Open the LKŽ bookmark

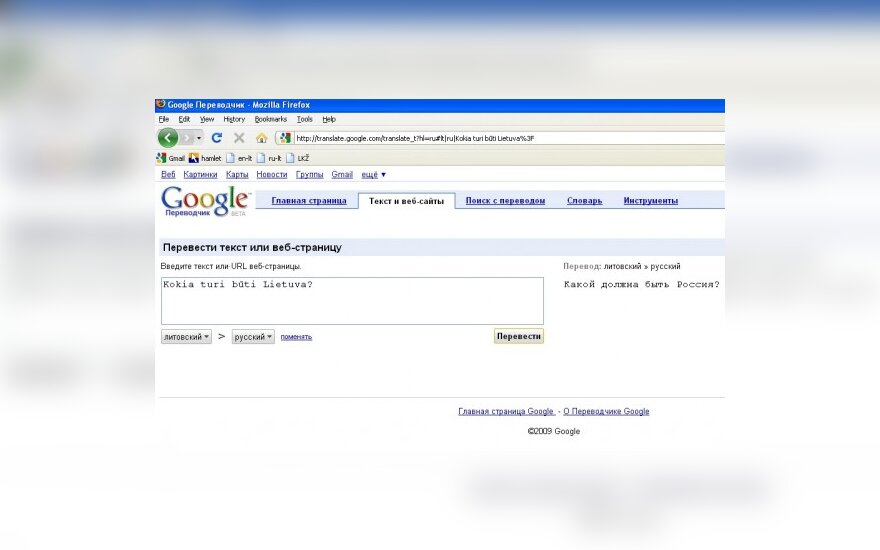(298, 158)
